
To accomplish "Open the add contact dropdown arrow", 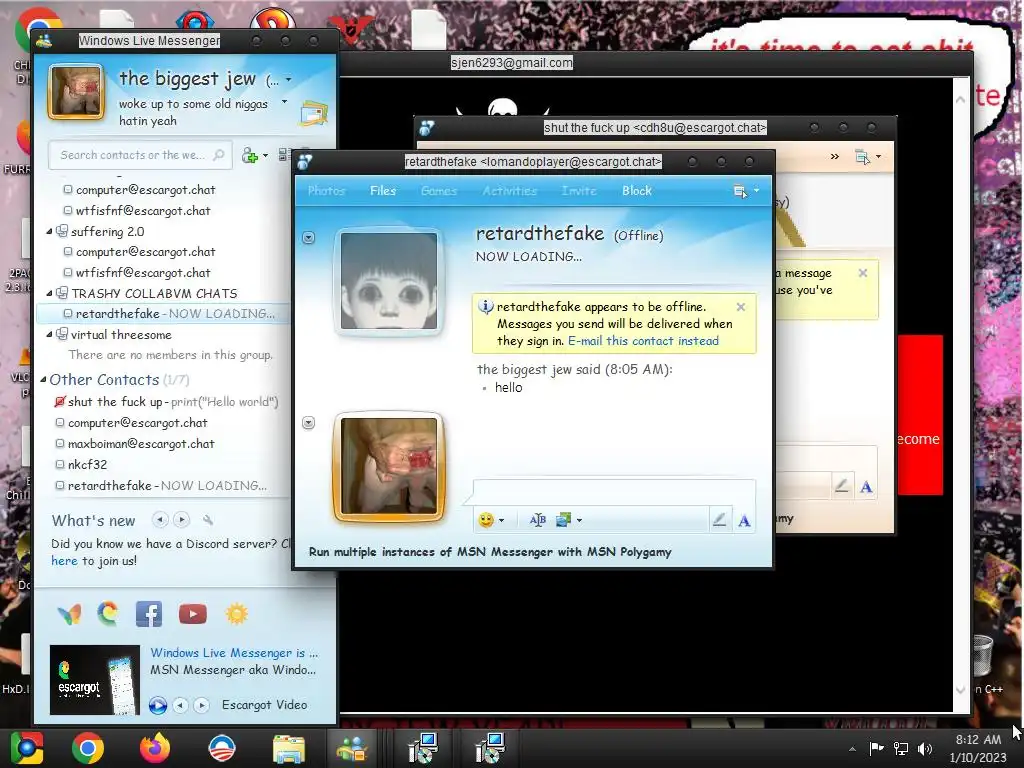I will coord(265,156).
